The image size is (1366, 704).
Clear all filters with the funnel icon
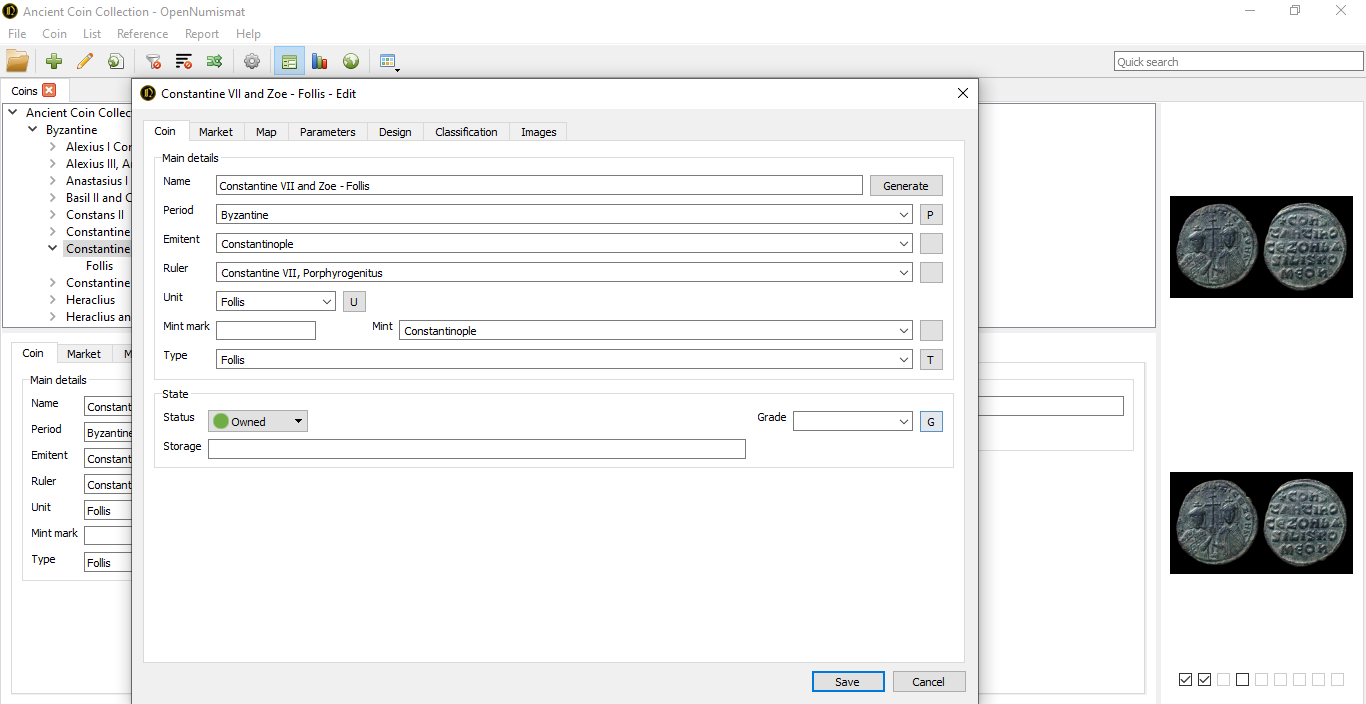(153, 61)
